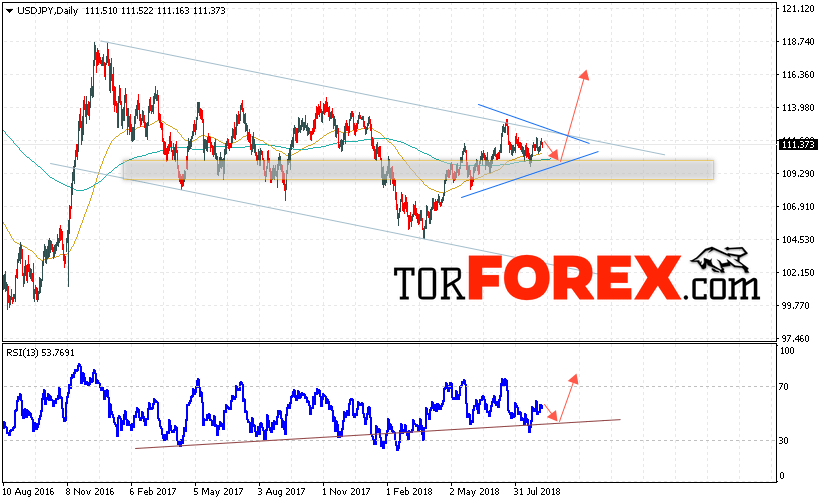Click the 2 May 2018 date label
The width and height of the screenshot is (819, 503).
click(x=475, y=492)
